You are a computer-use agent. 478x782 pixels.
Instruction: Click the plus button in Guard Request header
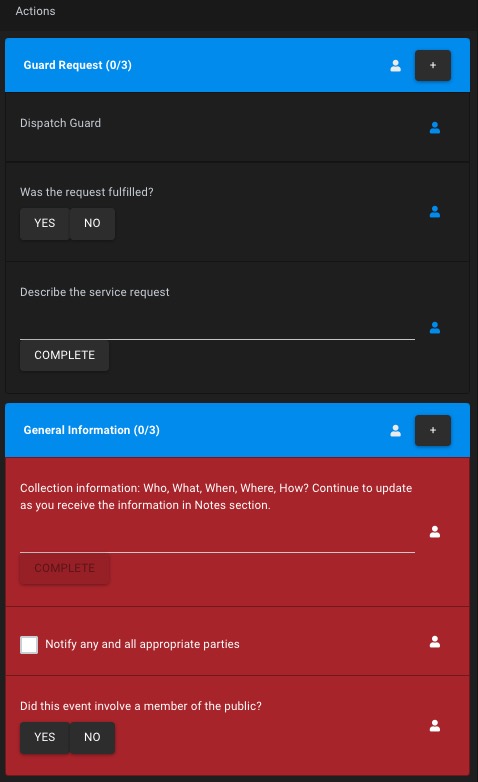[433, 65]
